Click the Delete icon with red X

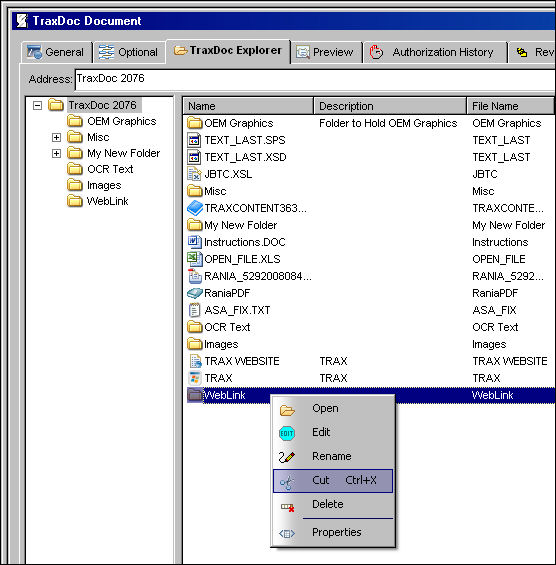288,507
